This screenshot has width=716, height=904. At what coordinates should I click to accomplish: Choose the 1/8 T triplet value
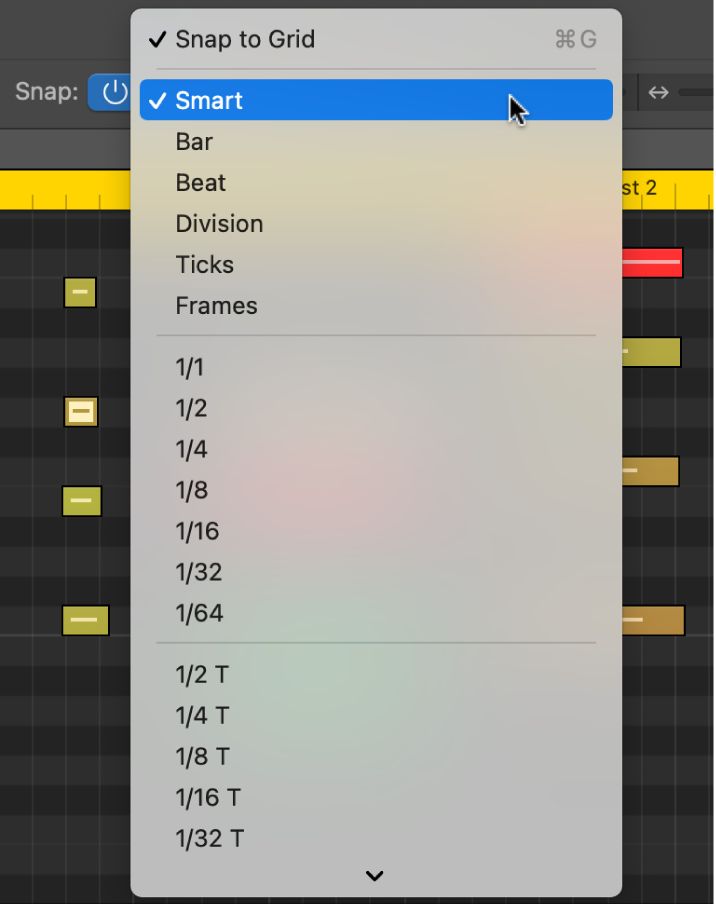(202, 757)
